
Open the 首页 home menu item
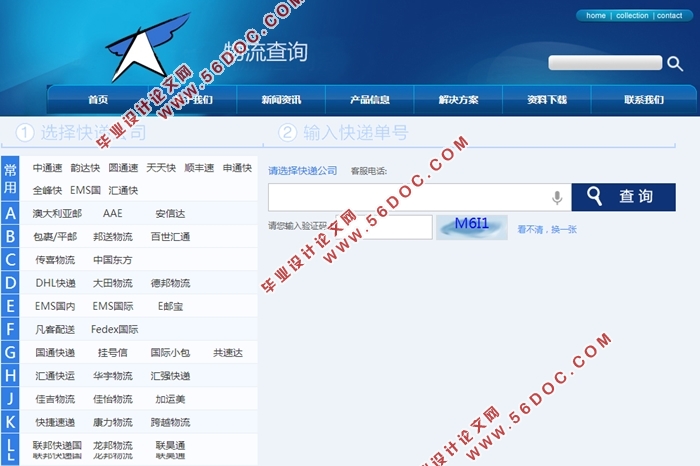tap(98, 100)
